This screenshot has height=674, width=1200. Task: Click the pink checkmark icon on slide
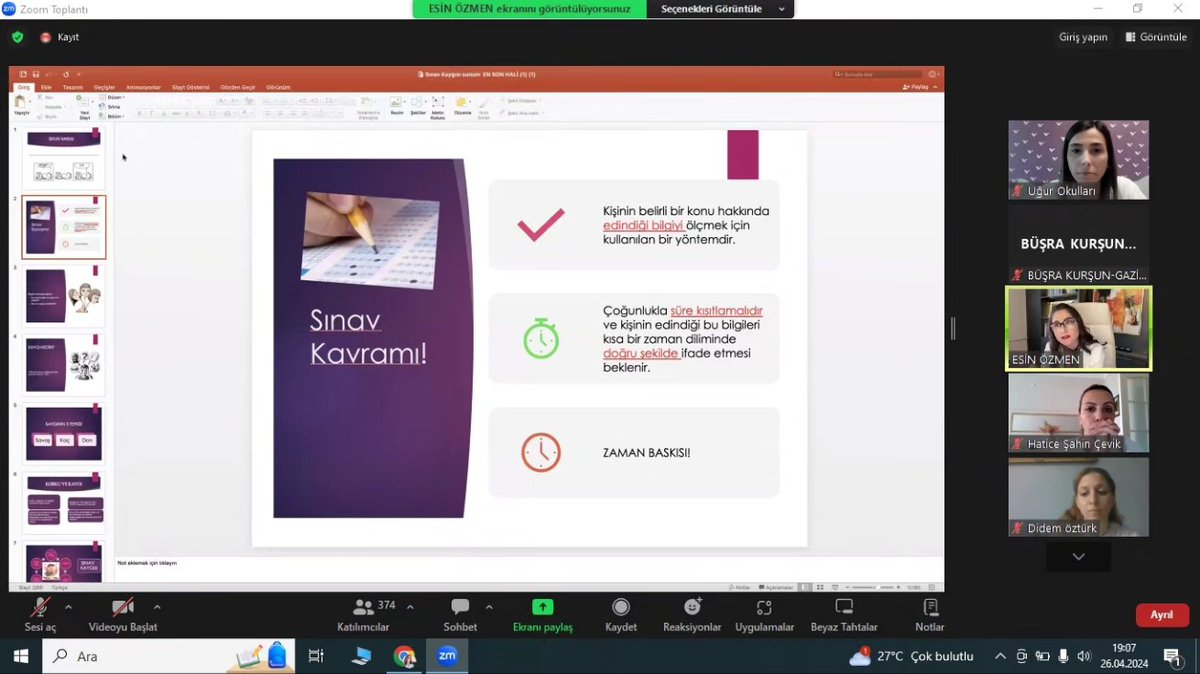pyautogui.click(x=541, y=225)
